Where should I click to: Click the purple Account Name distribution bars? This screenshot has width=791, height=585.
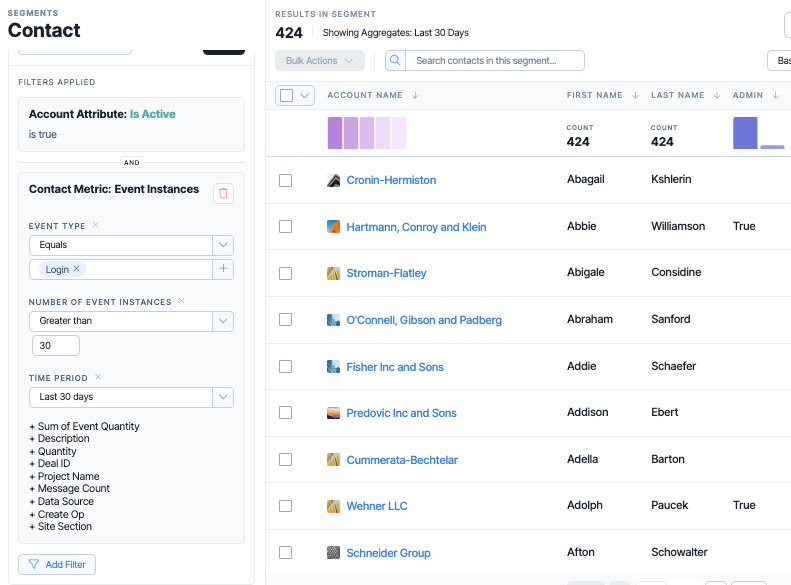pyautogui.click(x=367, y=133)
